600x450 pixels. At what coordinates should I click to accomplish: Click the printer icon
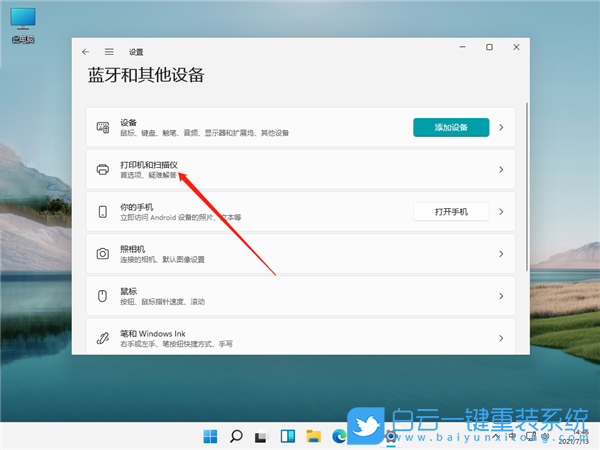click(103, 170)
